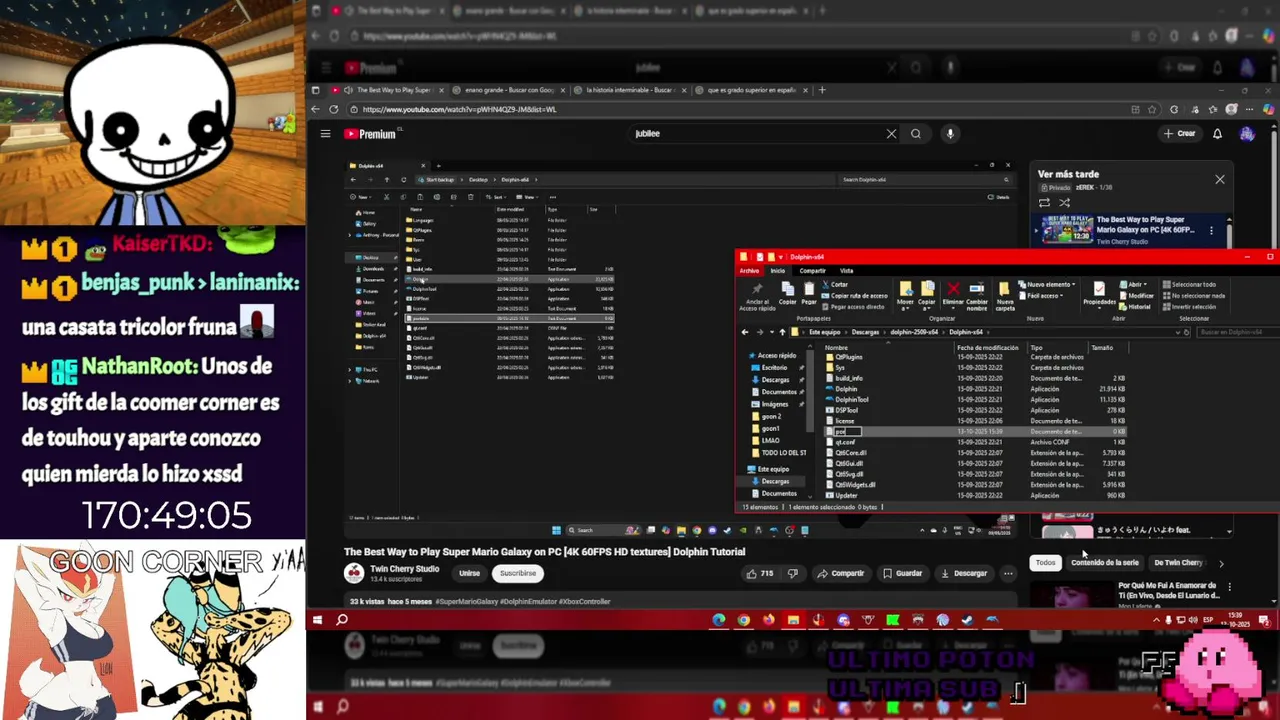Image resolution: width=1280 pixels, height=720 pixels.
Task: Click Historial in the Abrir group
Action: (x=1134, y=307)
